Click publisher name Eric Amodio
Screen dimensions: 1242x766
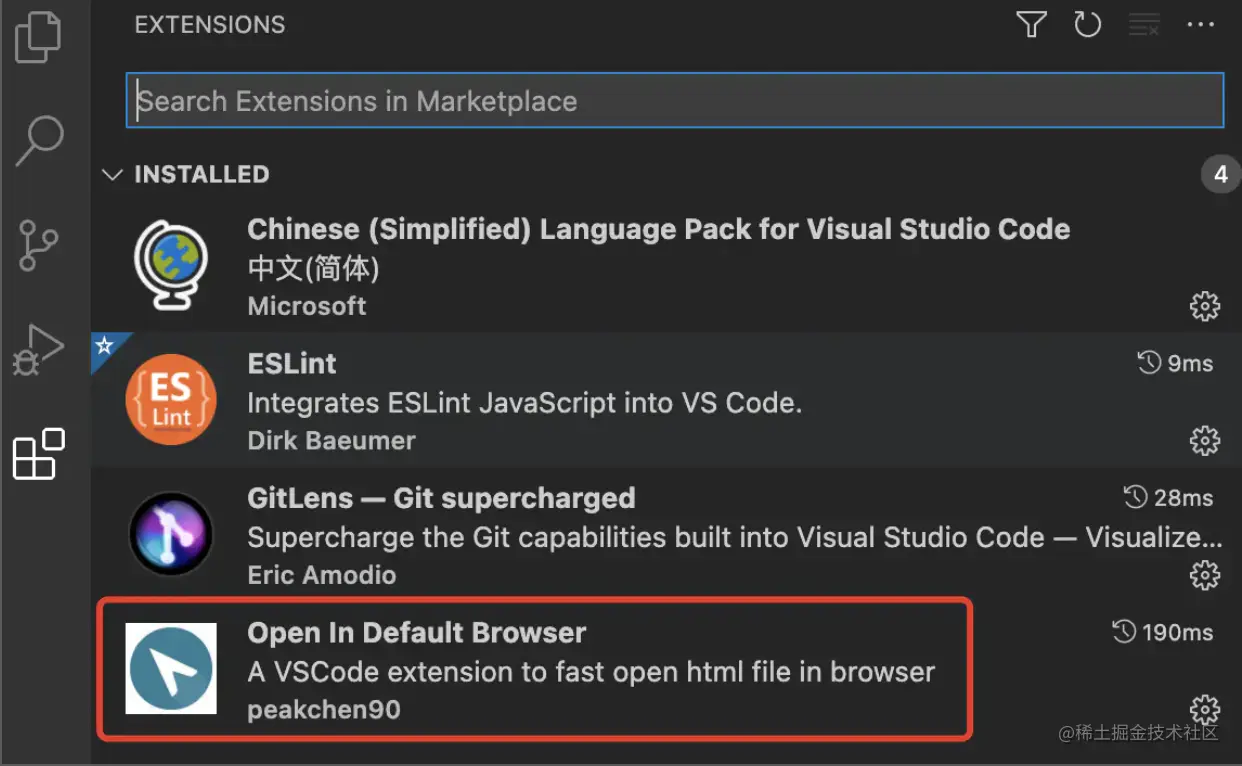point(322,575)
